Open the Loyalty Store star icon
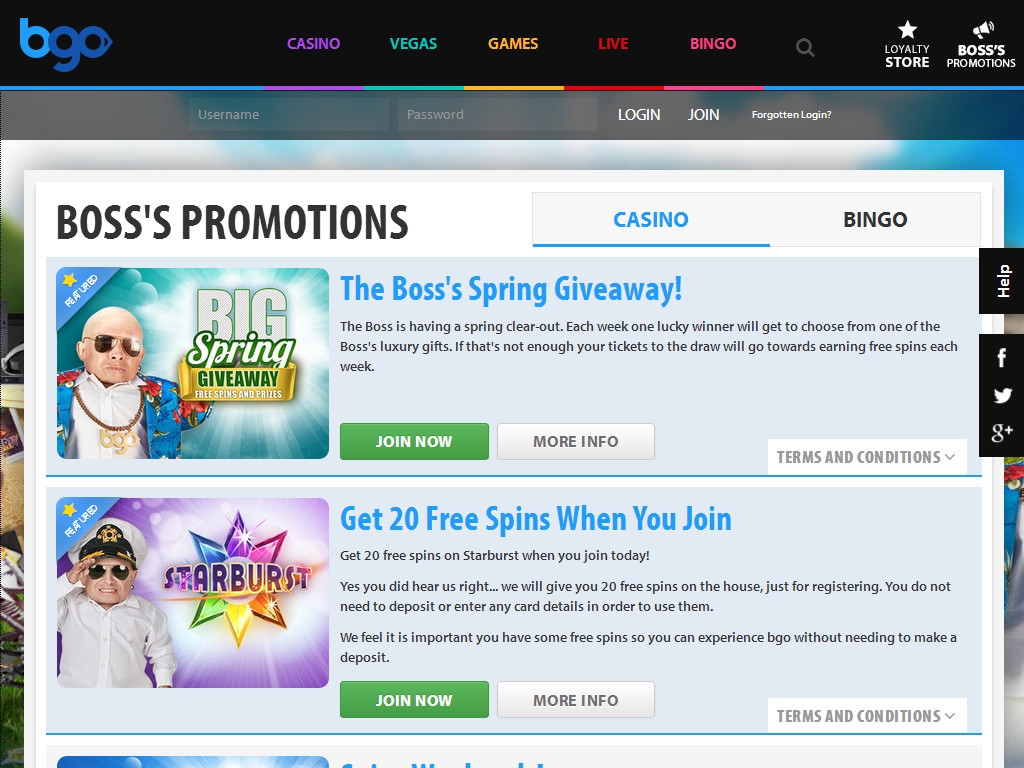Viewport: 1024px width, 768px height. [907, 29]
